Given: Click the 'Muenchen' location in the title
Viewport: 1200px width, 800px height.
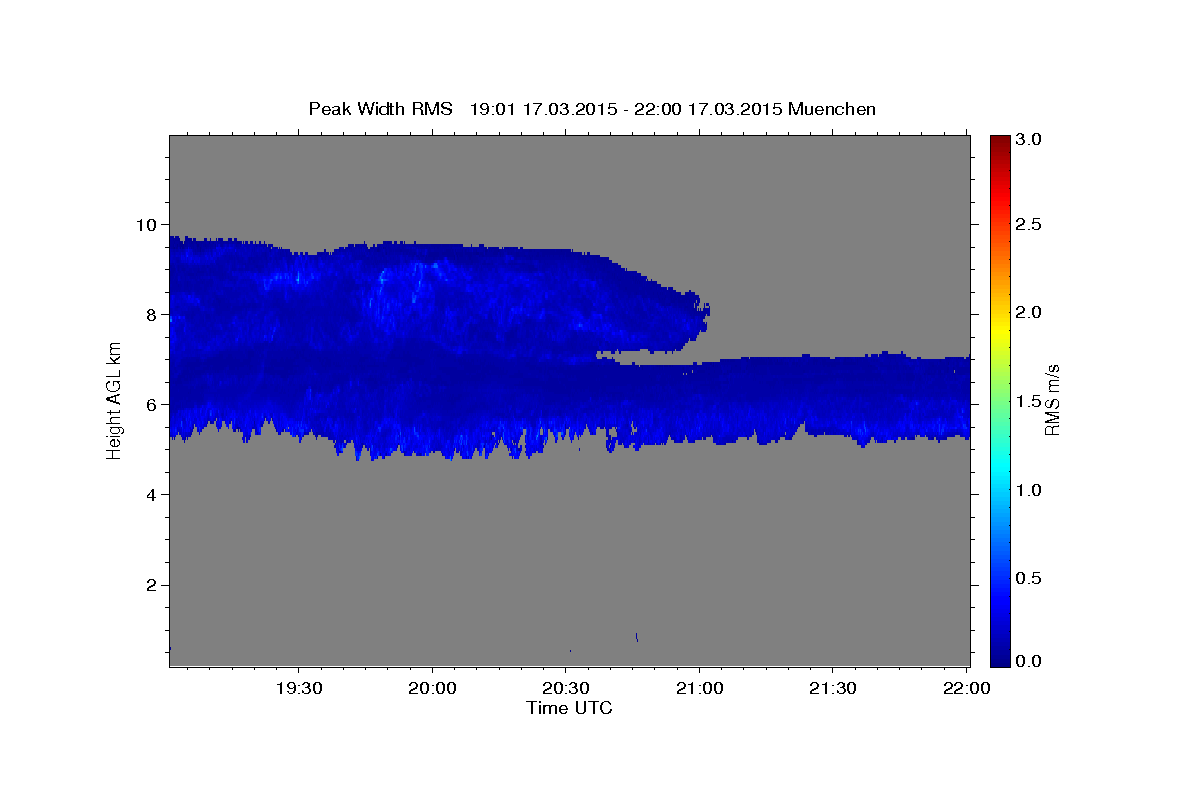Looking at the screenshot, I should click(x=832, y=109).
